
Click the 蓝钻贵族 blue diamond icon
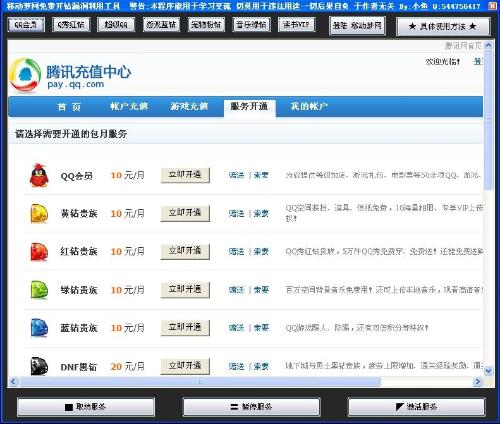[39, 328]
